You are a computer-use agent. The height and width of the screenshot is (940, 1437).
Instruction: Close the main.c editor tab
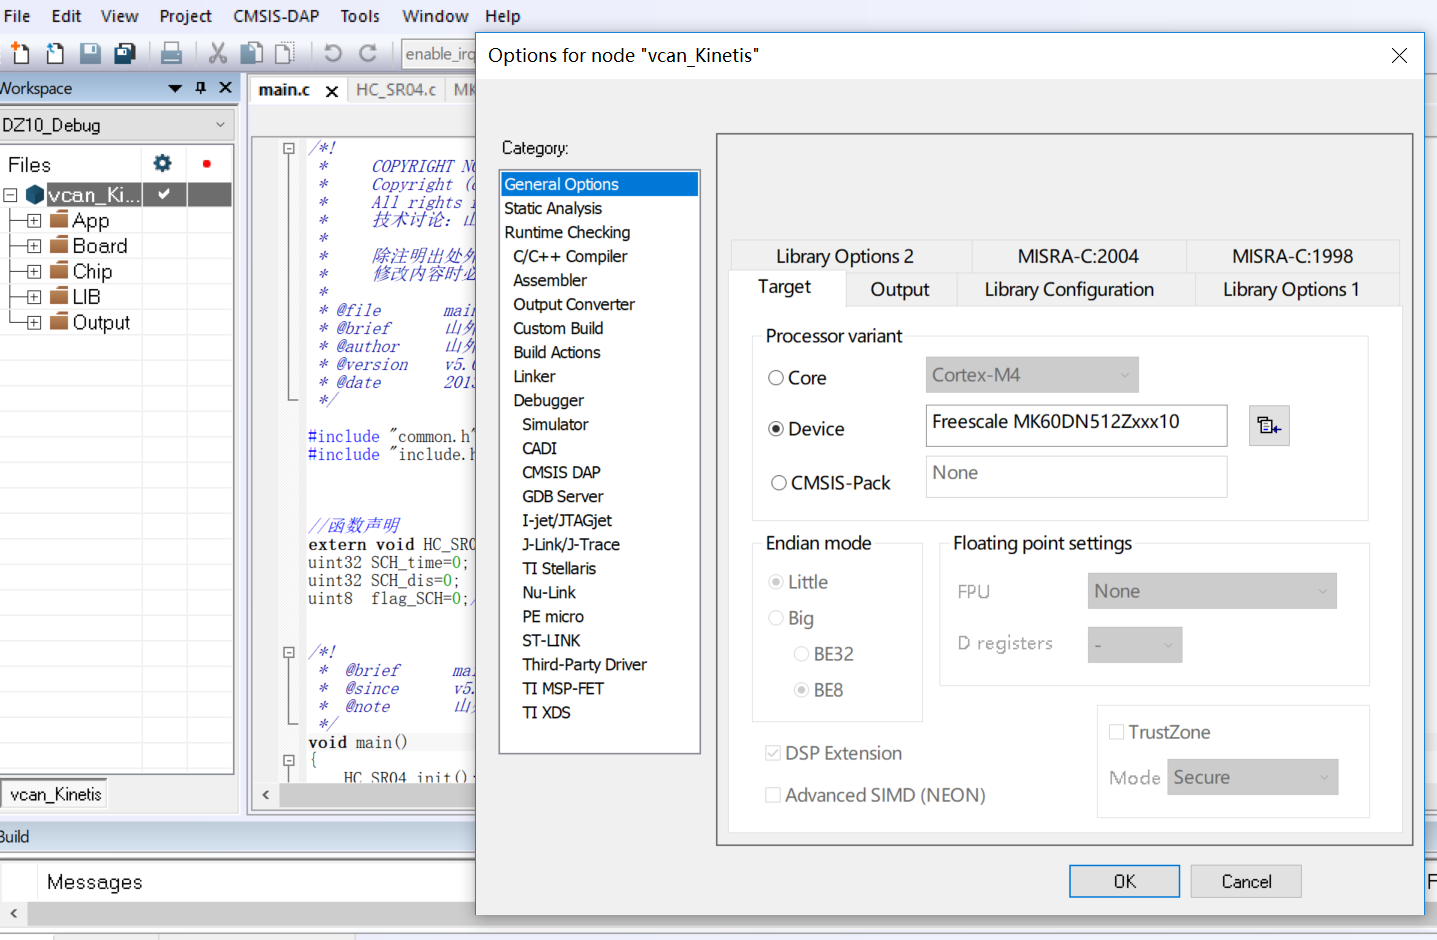[x=332, y=91]
